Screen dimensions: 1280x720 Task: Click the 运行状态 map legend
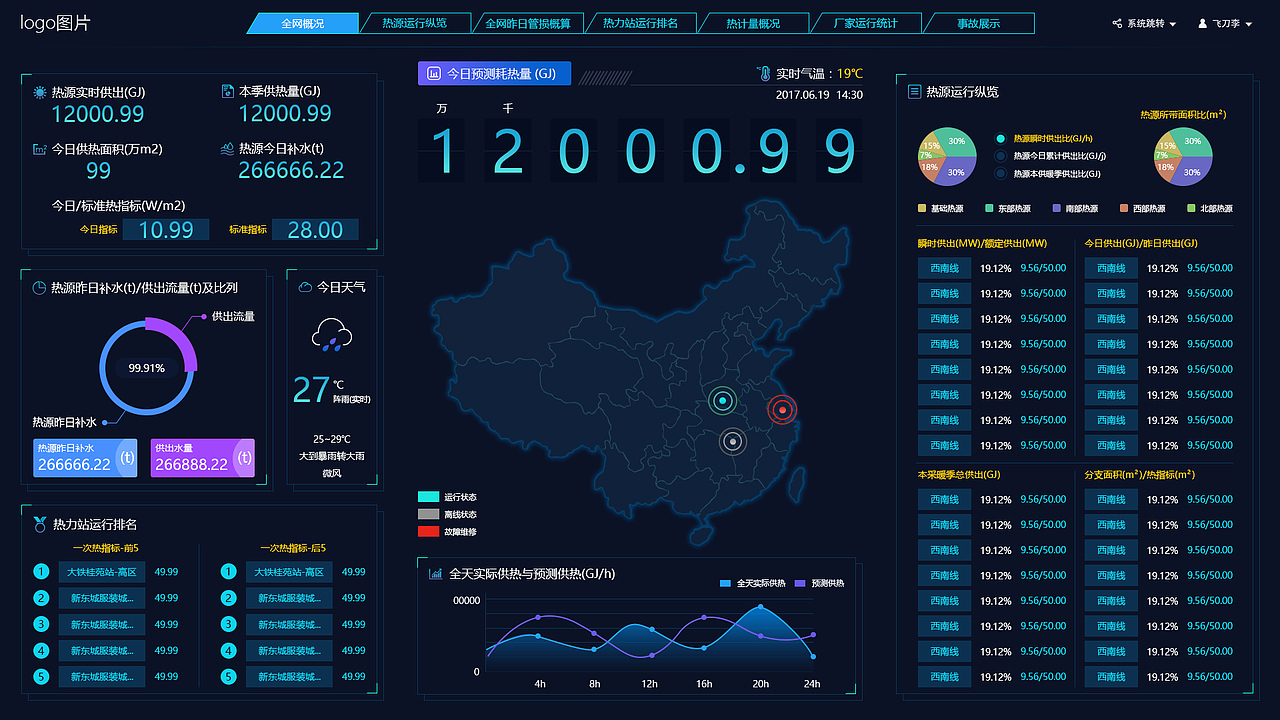[x=448, y=497]
